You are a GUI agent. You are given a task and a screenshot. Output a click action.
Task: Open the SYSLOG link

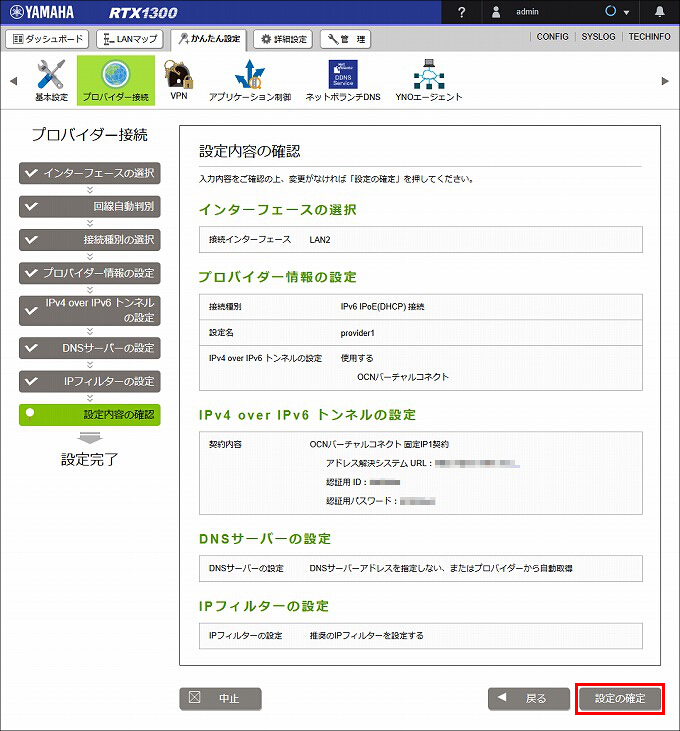point(598,36)
